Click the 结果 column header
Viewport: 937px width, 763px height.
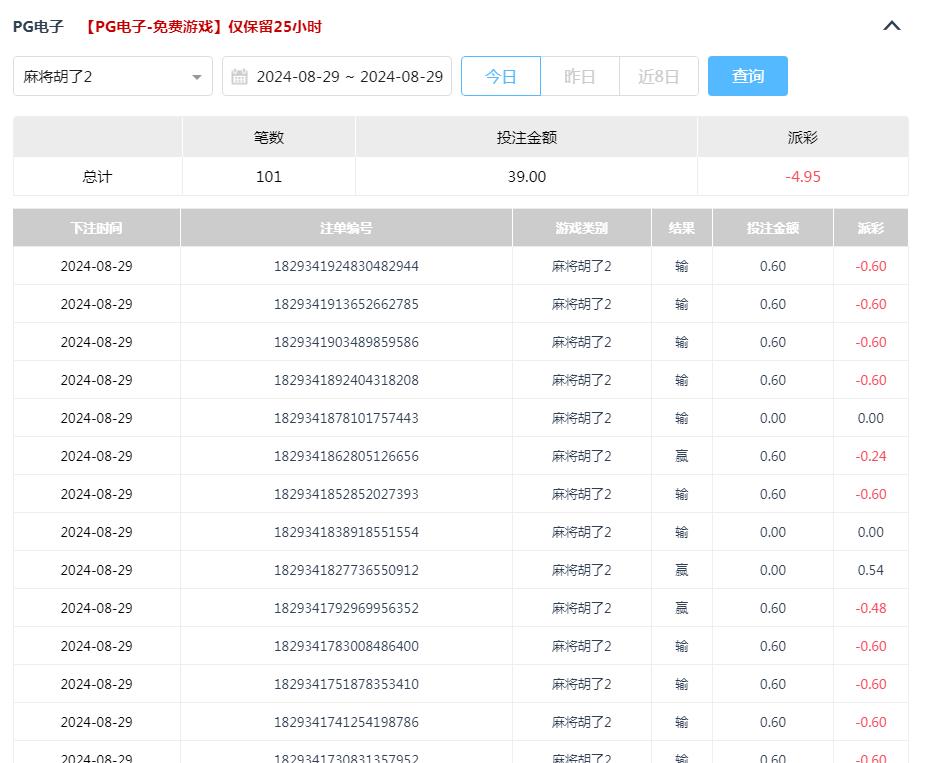tap(681, 227)
